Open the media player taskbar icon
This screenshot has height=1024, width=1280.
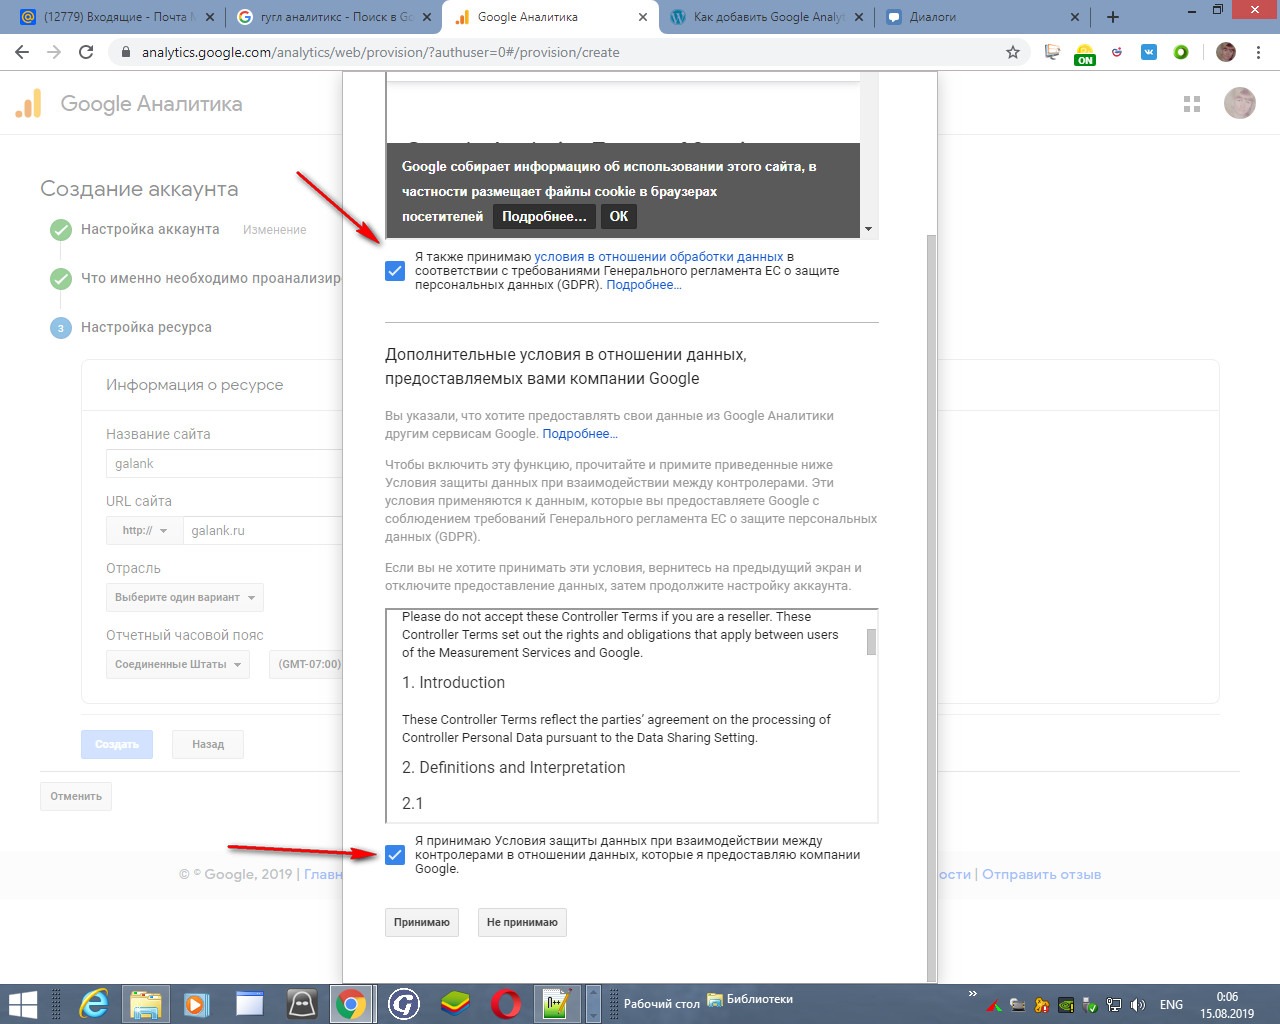[197, 1004]
